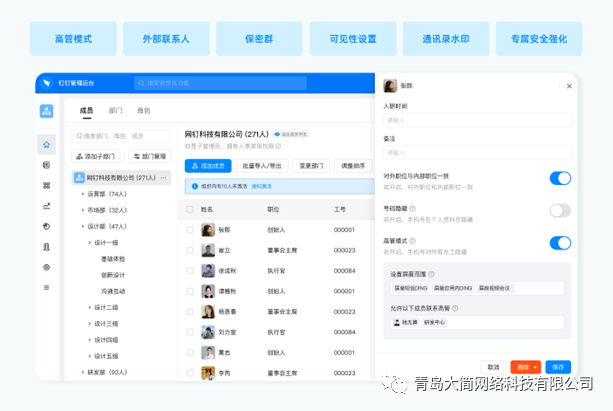Click the info icon in the blue notice banner
Screen dimensions: 613x411
point(194,186)
